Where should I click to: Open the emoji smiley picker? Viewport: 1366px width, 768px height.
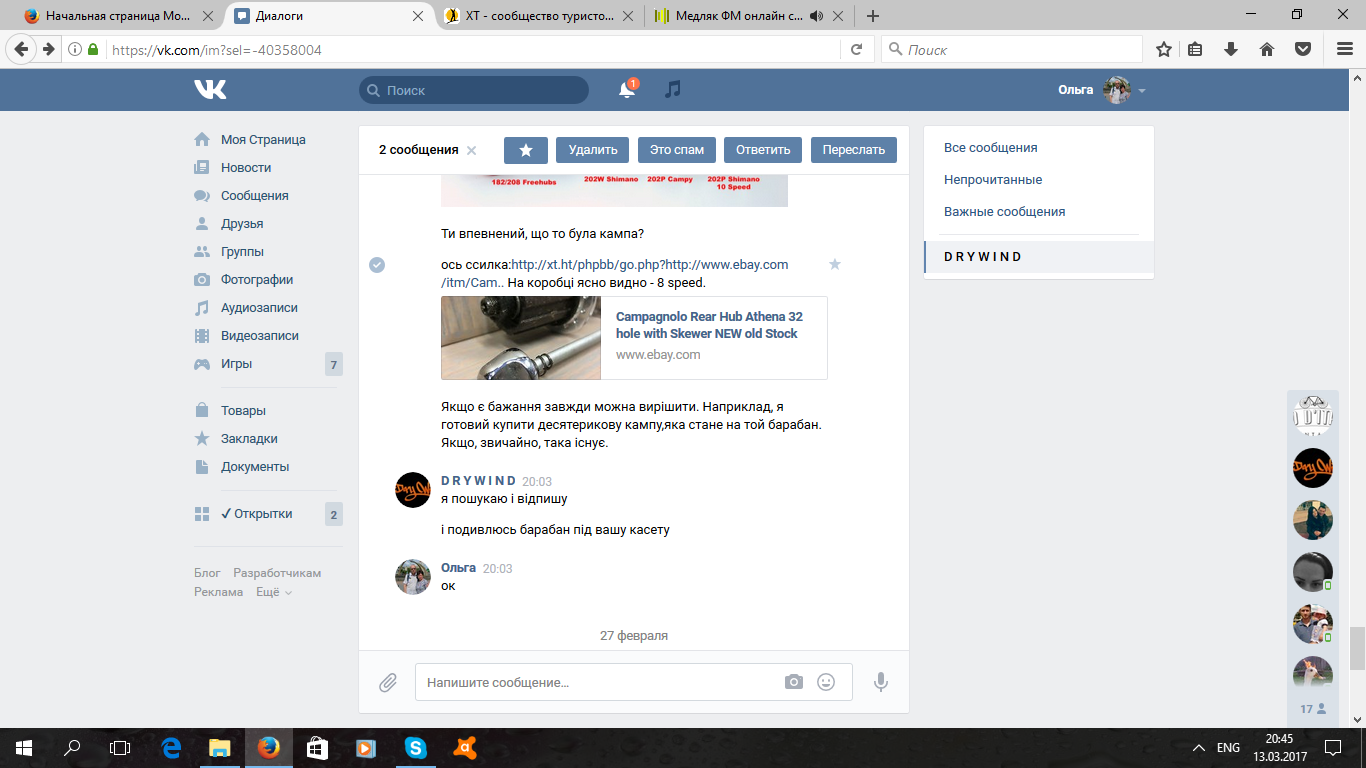tap(826, 682)
